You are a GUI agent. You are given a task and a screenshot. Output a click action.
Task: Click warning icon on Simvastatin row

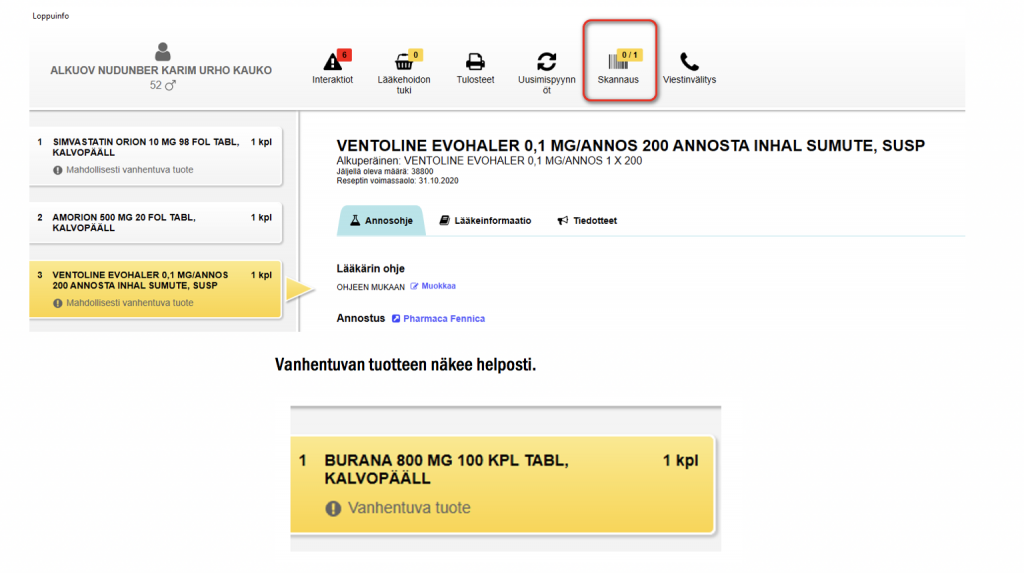coord(57,170)
